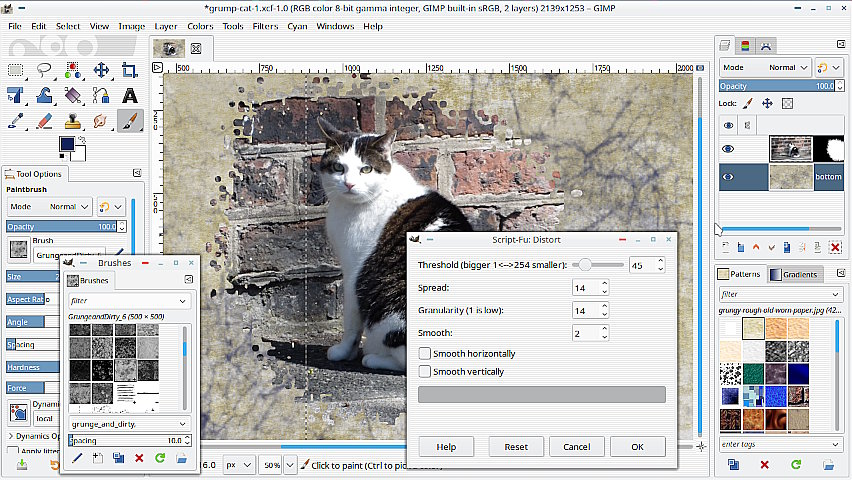Viewport: 852px width, 480px height.
Task: Select the Smudge tool
Action: pyautogui.click(x=101, y=121)
